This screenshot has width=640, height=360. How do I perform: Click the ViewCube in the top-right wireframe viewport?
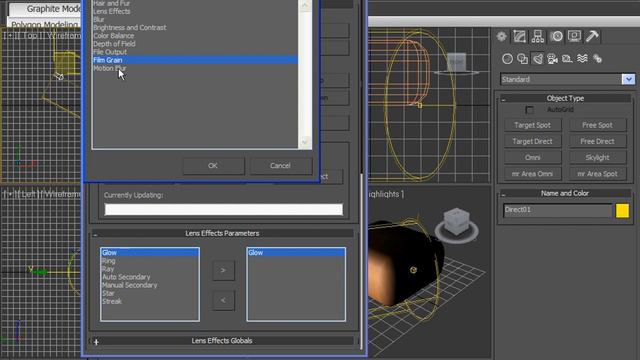pyautogui.click(x=456, y=63)
